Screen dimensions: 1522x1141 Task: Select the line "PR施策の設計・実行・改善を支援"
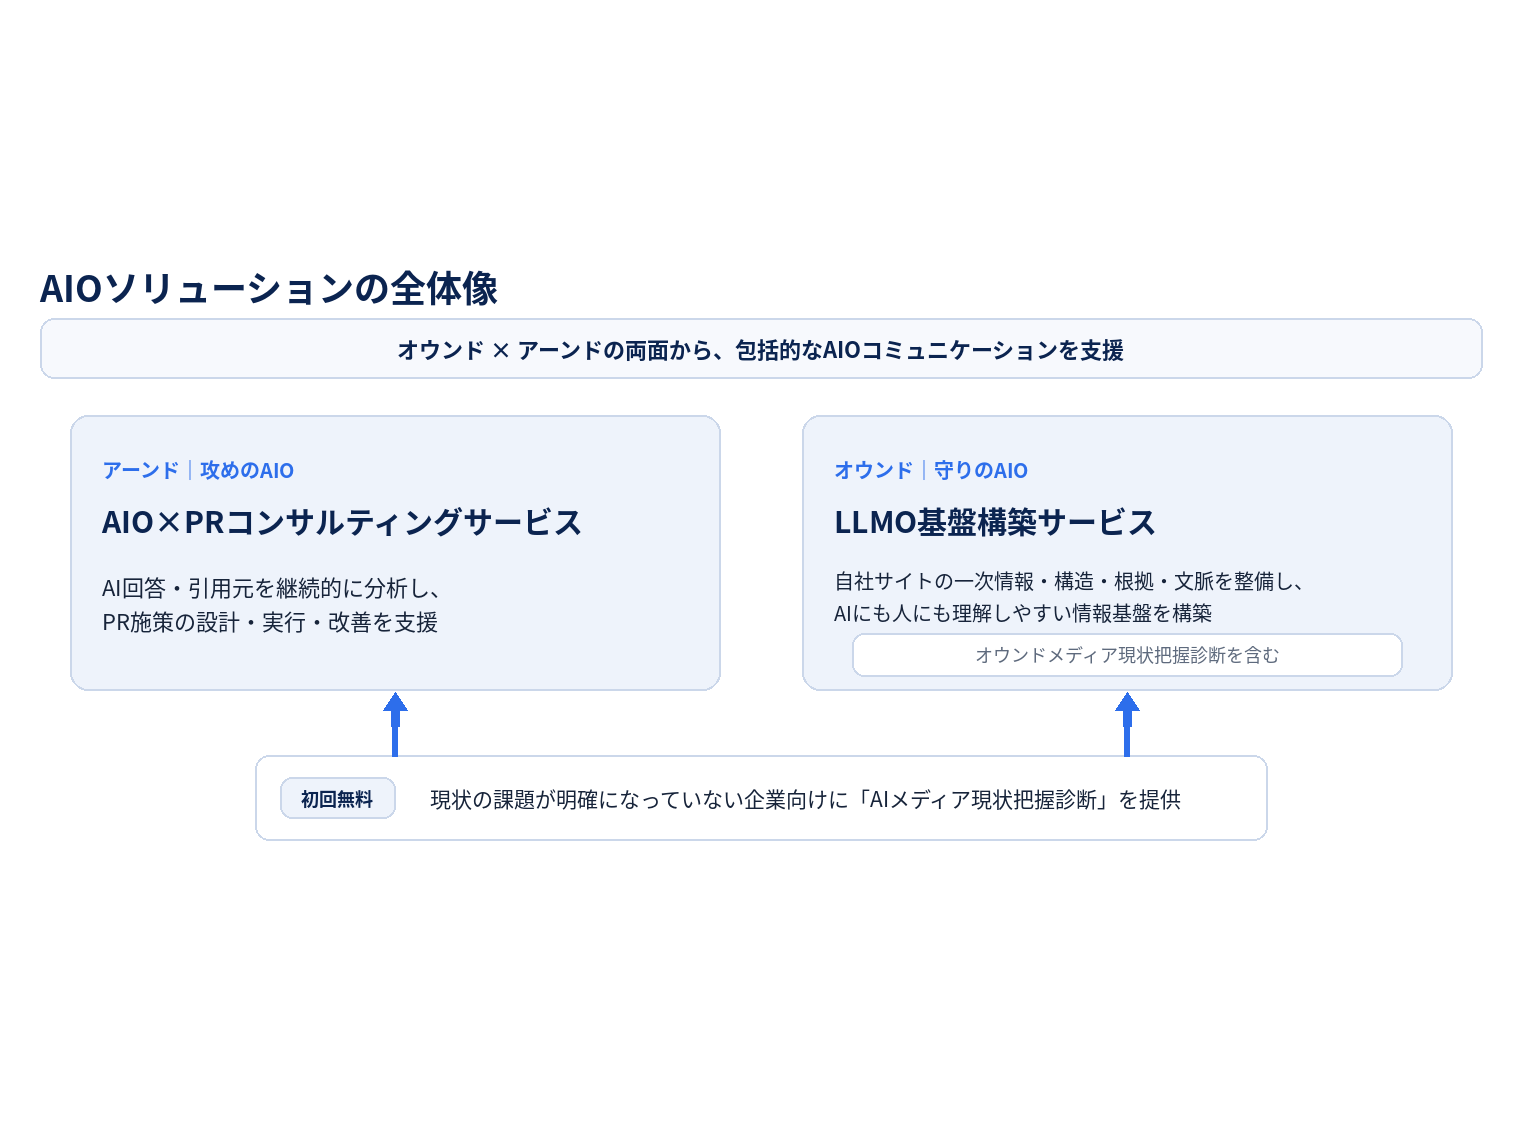click(x=270, y=623)
